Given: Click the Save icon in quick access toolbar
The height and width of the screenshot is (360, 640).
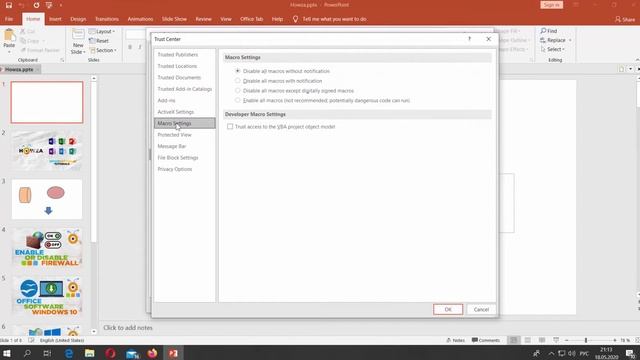Looking at the screenshot, I should tap(9, 5).
